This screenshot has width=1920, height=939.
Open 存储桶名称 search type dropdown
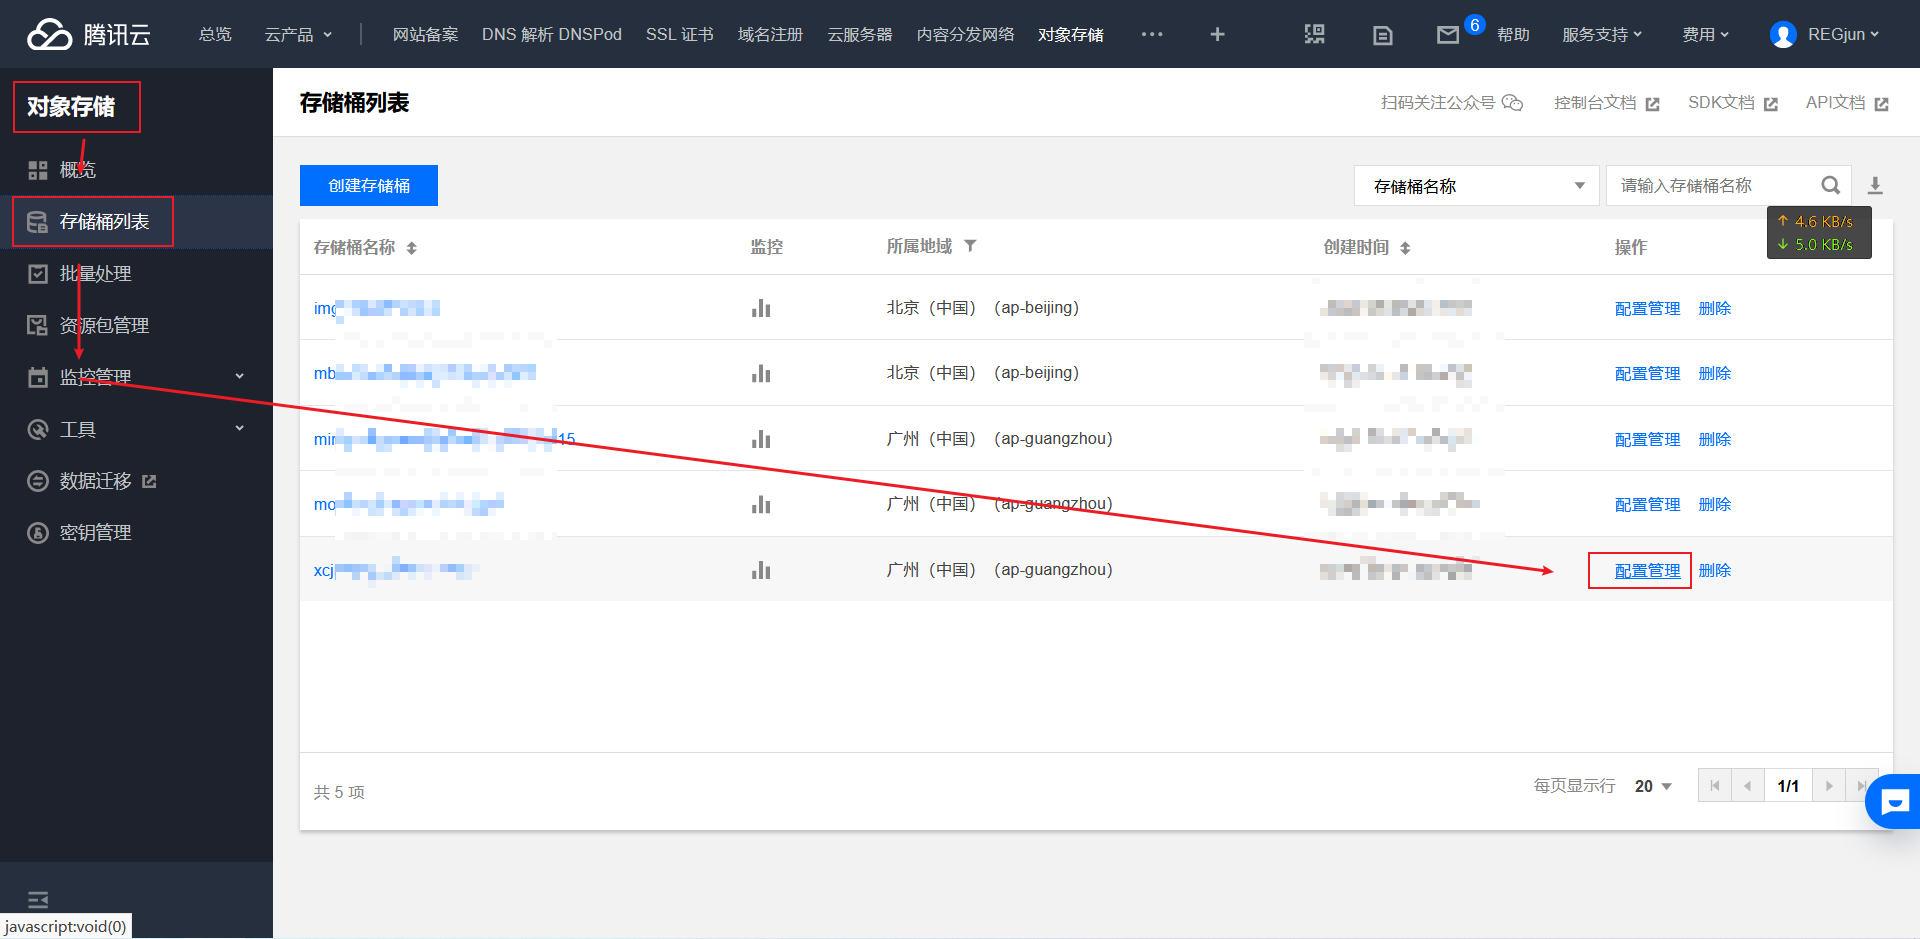coord(1476,186)
